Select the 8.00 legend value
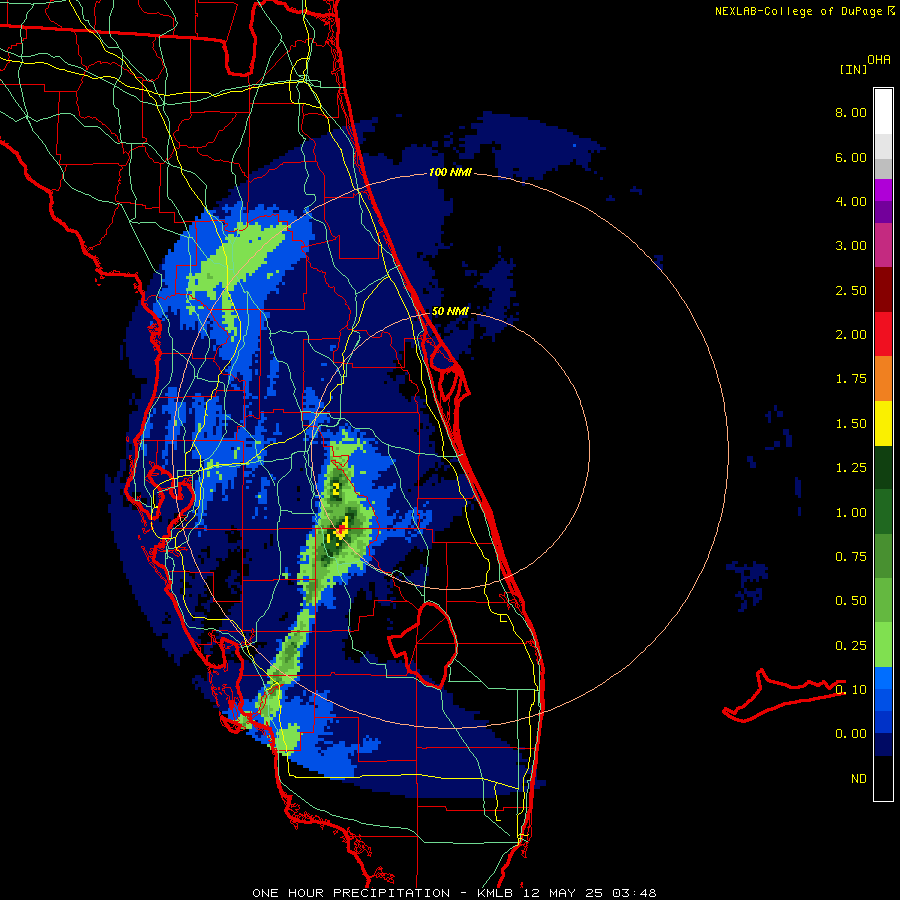Screen dimensions: 900x900 click(851, 112)
